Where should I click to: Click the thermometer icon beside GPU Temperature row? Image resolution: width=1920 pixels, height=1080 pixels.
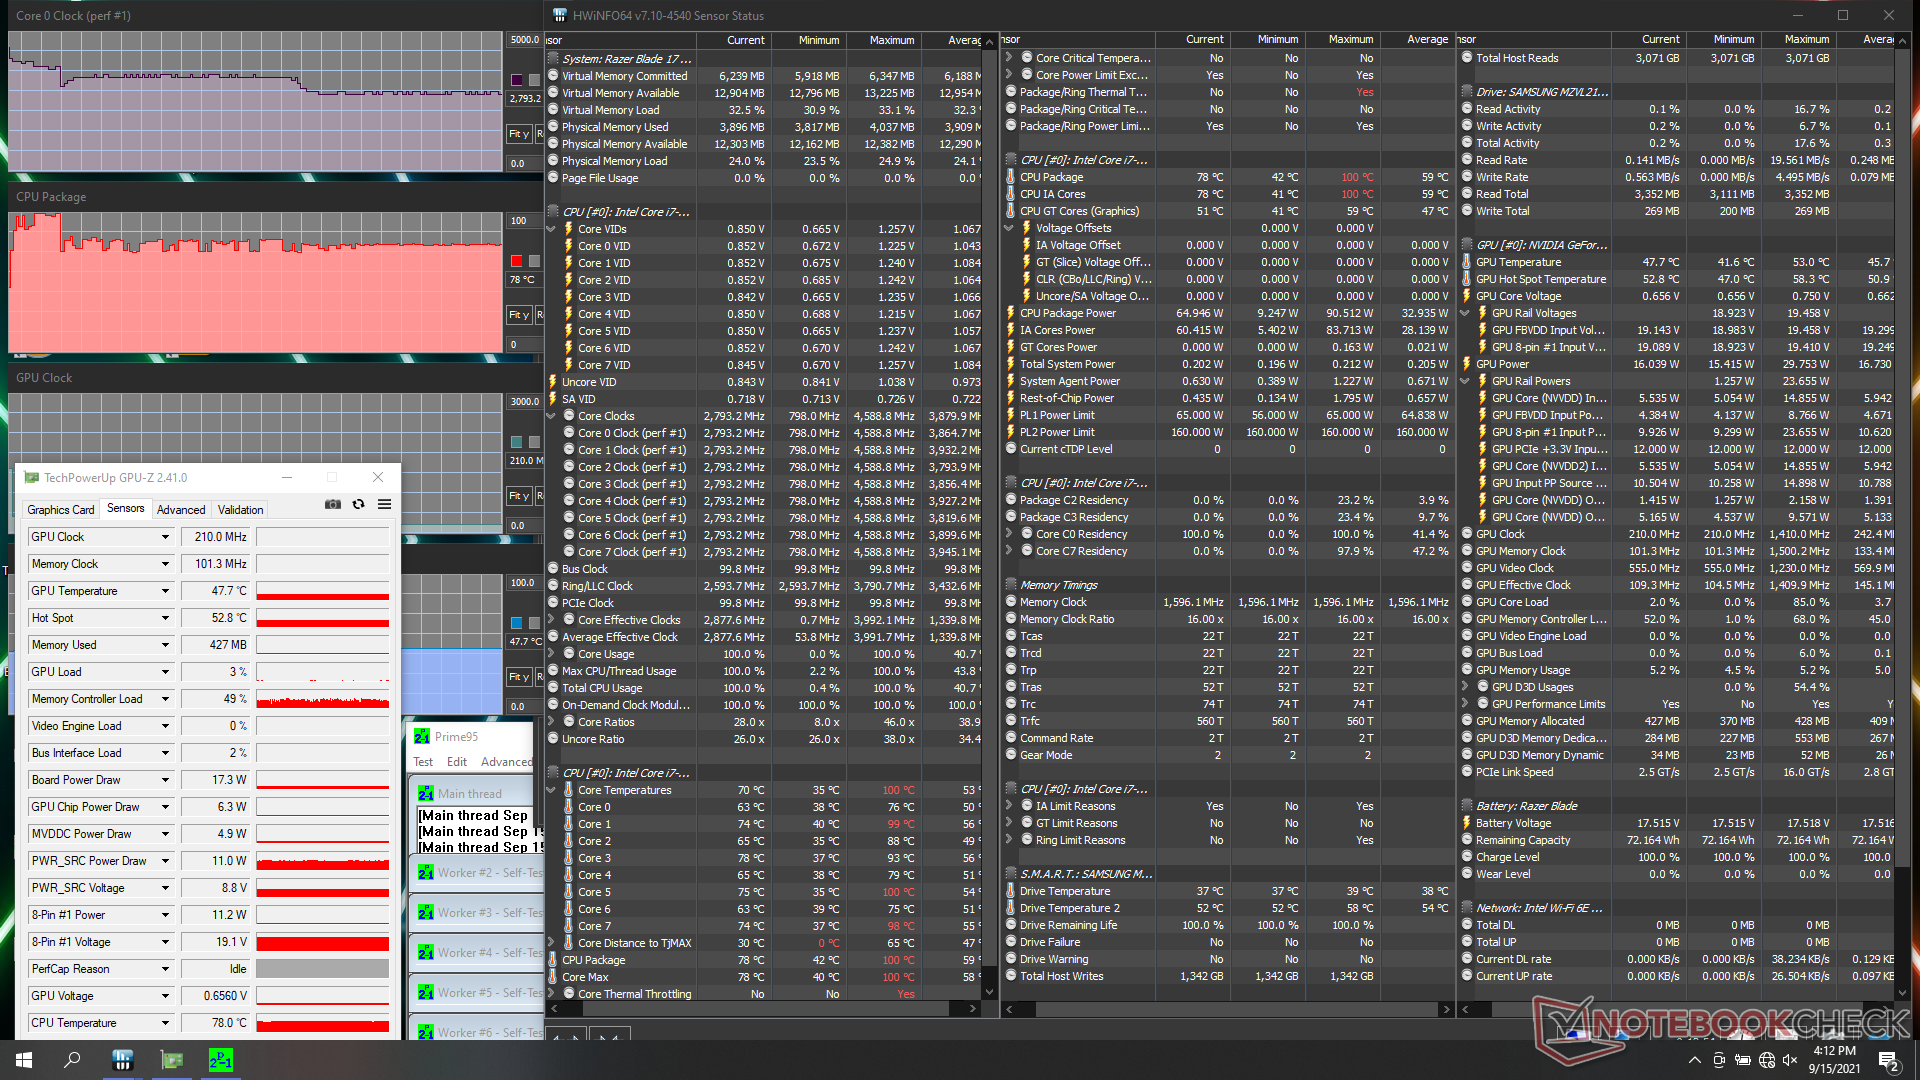(x=1467, y=262)
